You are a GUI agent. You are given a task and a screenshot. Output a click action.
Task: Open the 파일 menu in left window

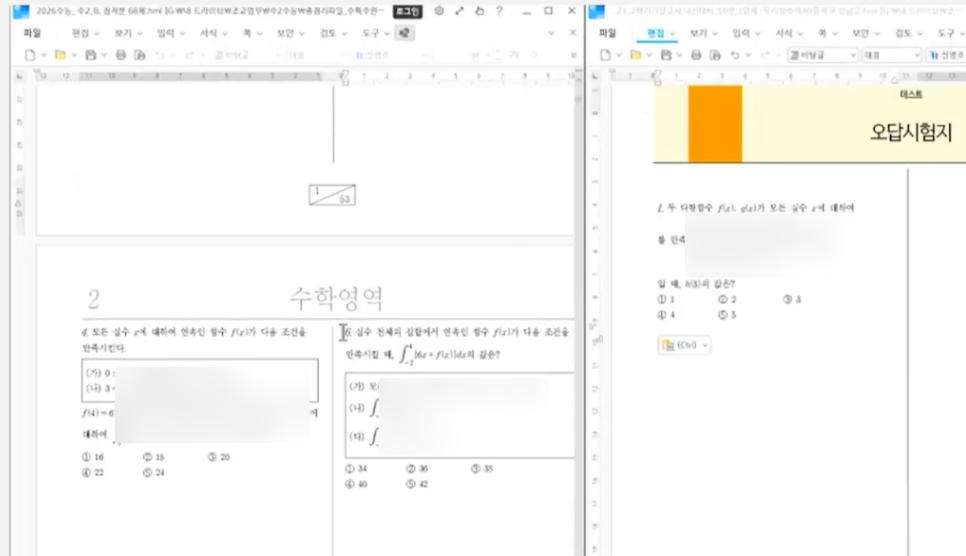(x=32, y=33)
